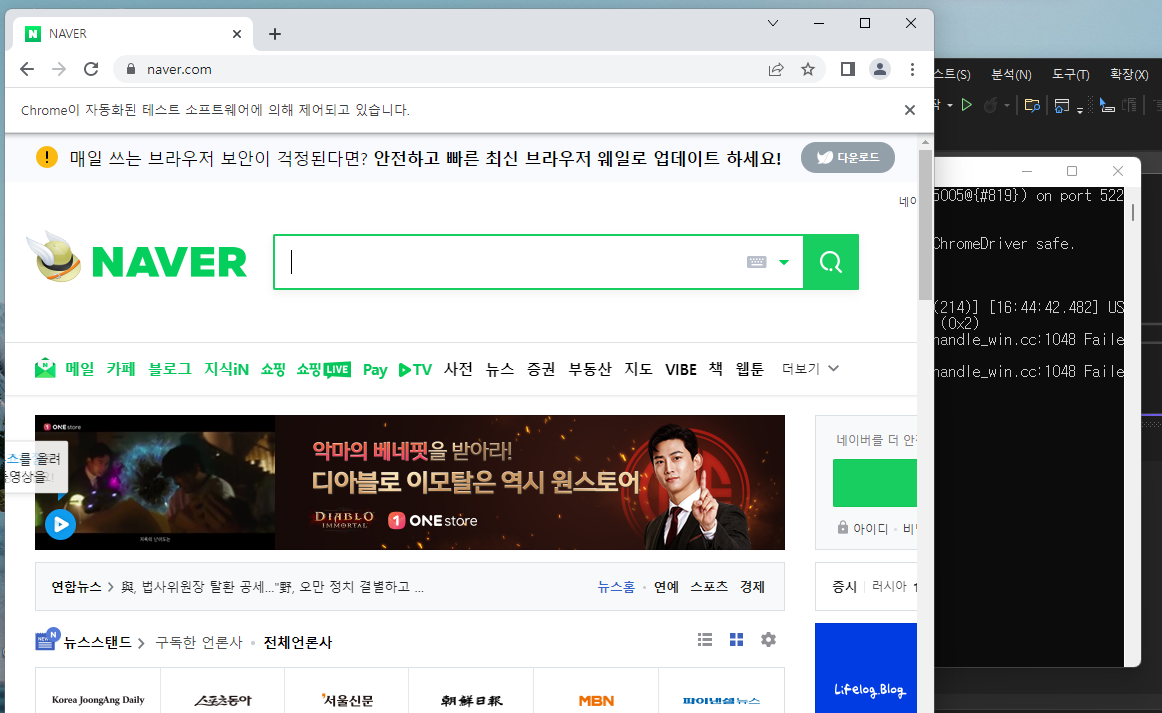Screen dimensions: 1162x713
Task: Click green start-without-debugging arrow in Visual Studio
Action: pyautogui.click(x=966, y=105)
